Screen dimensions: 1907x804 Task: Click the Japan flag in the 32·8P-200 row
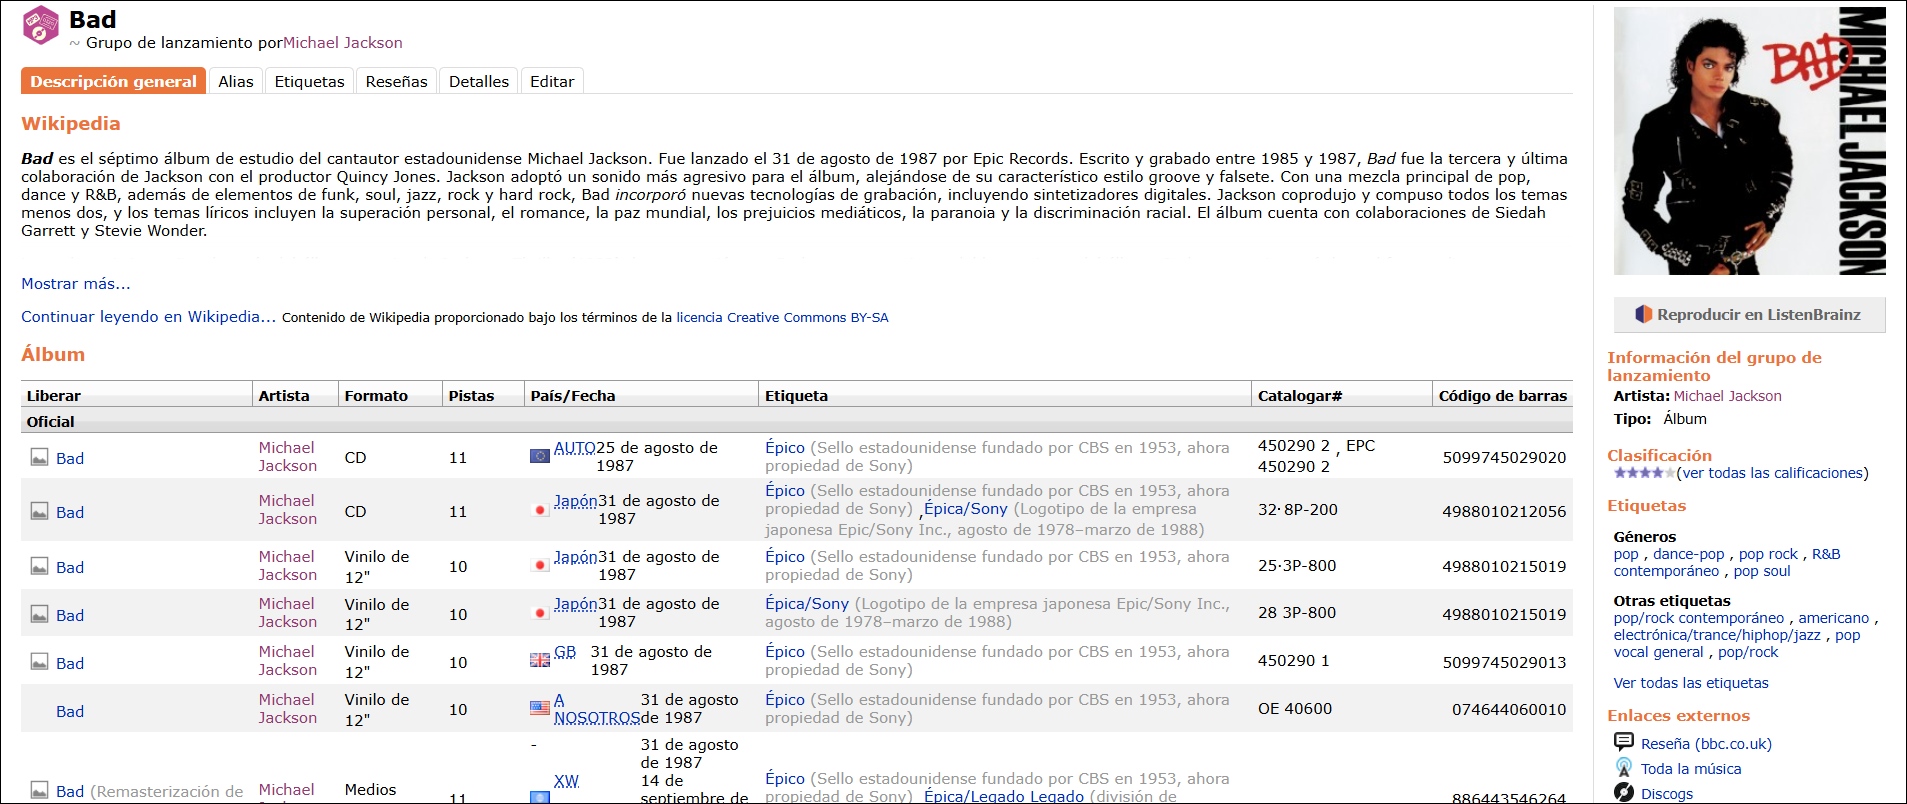pos(540,510)
